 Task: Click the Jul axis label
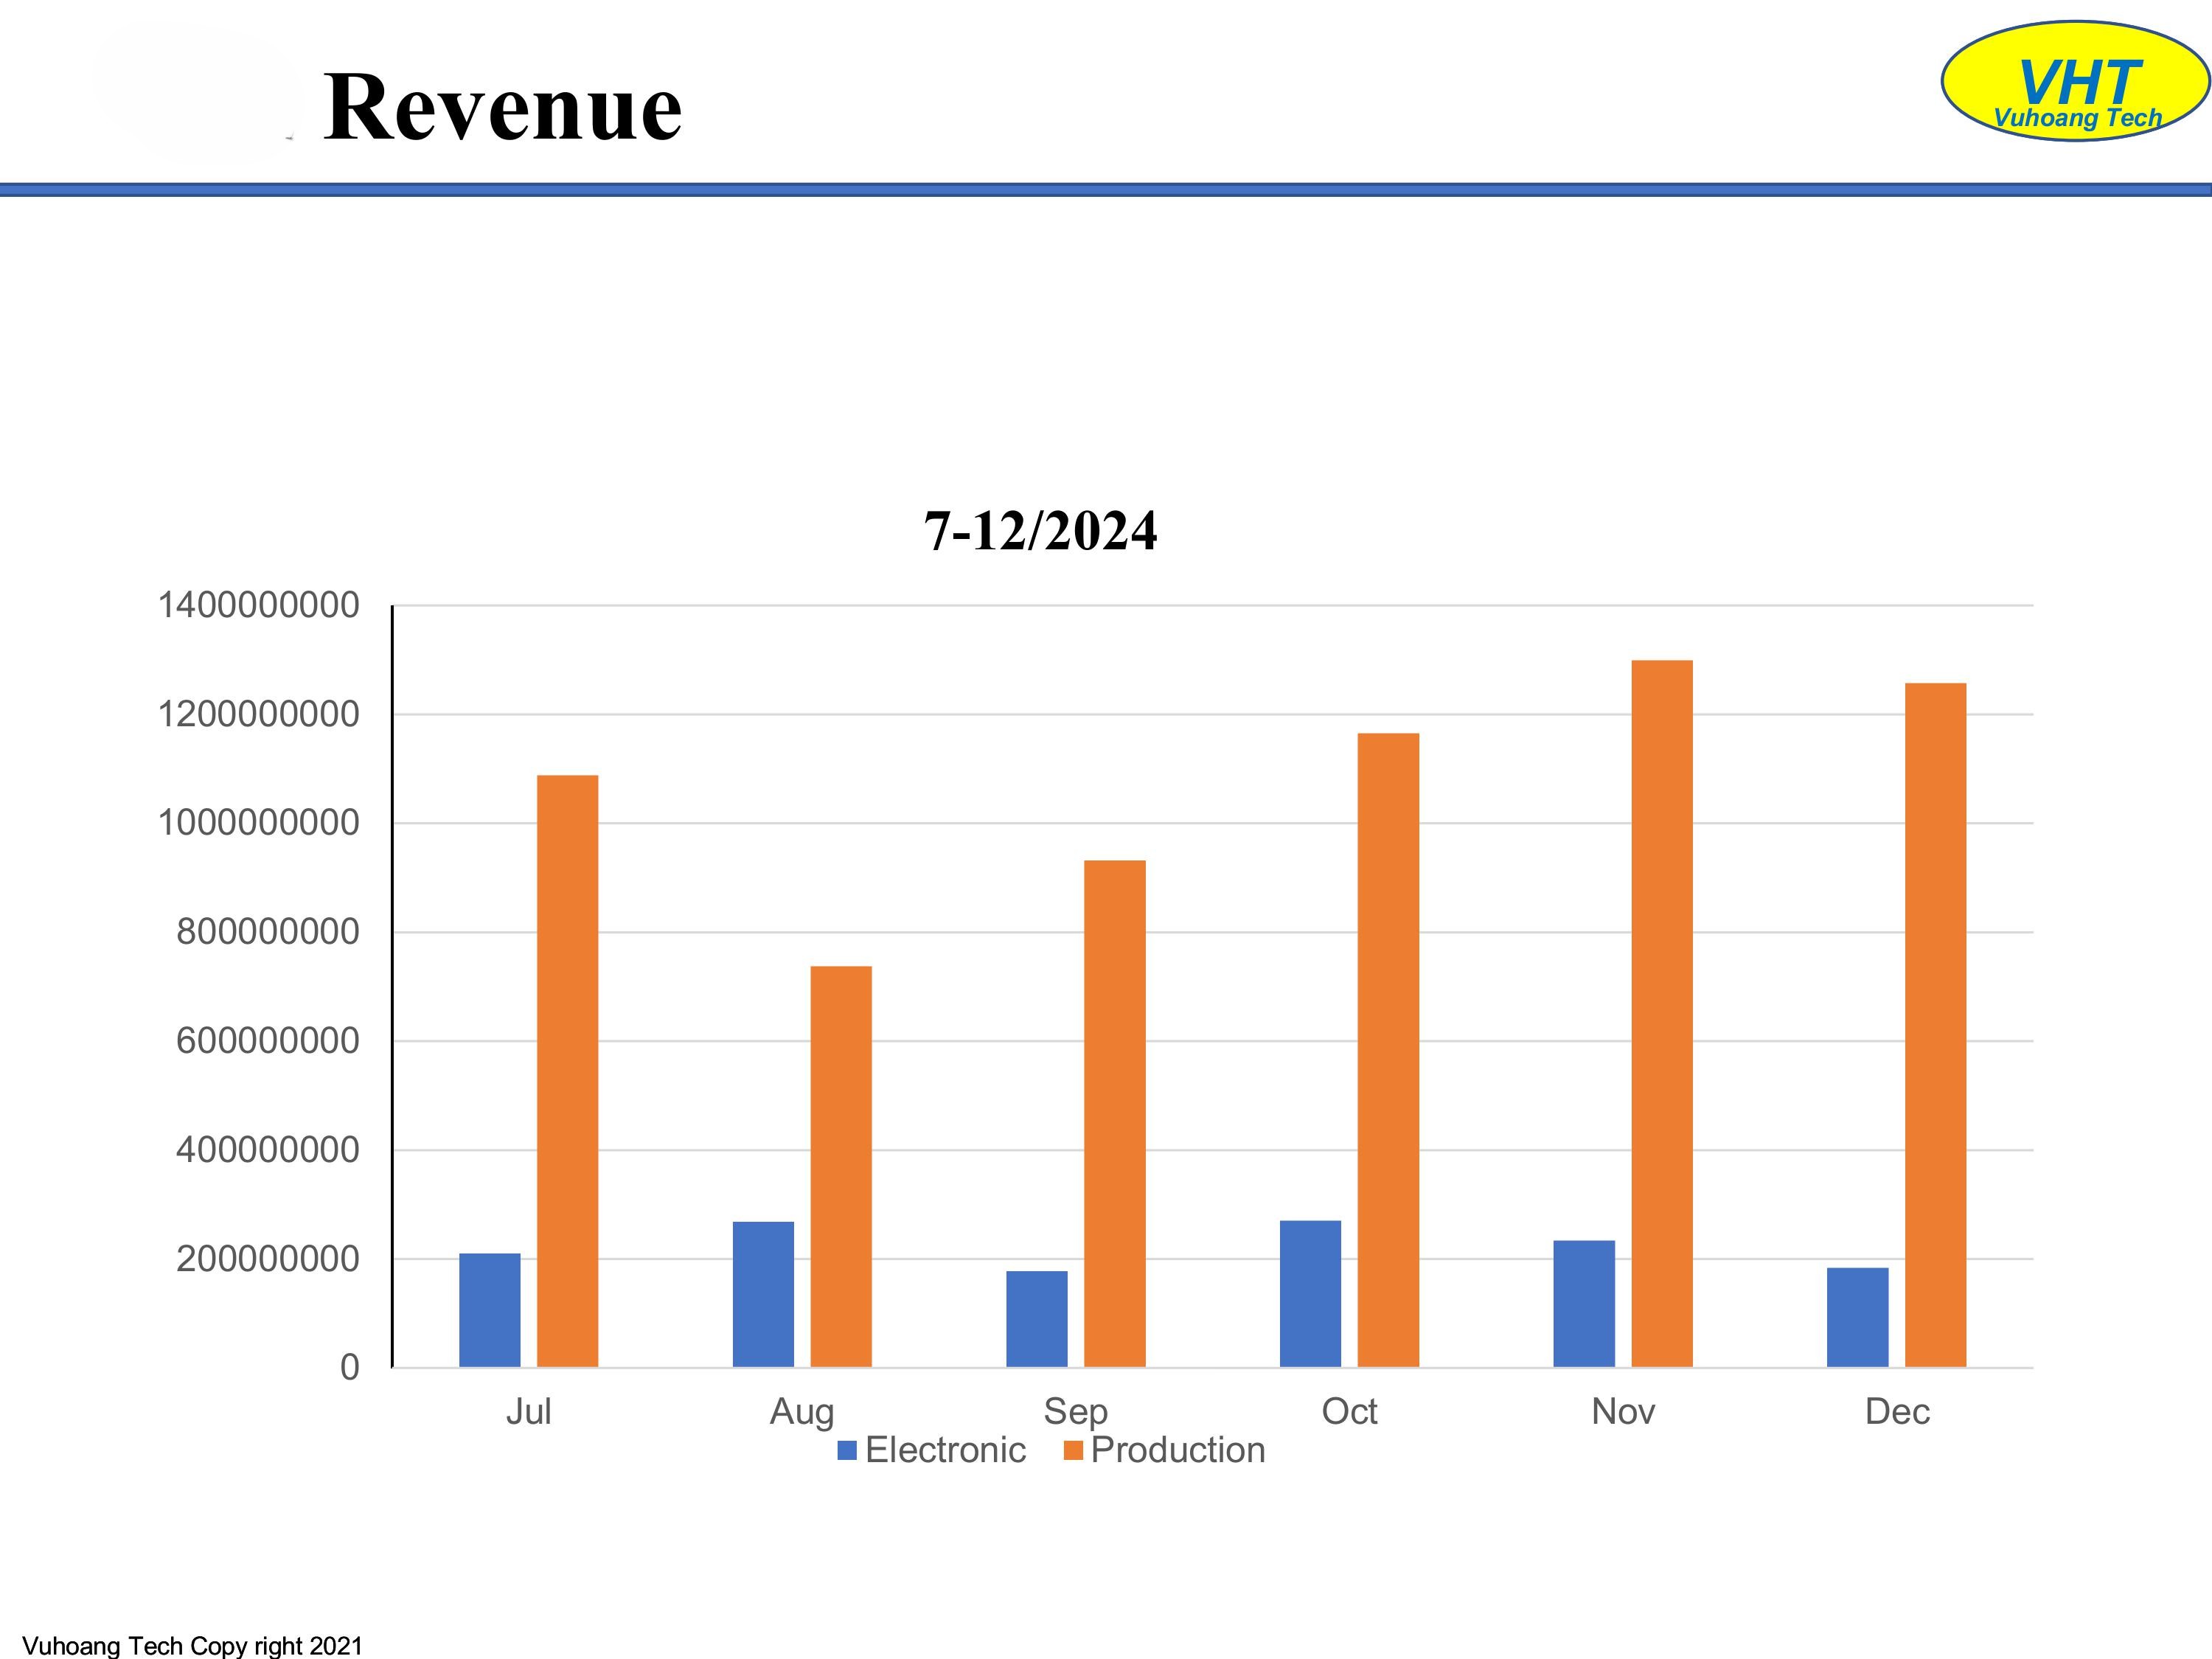point(528,1412)
